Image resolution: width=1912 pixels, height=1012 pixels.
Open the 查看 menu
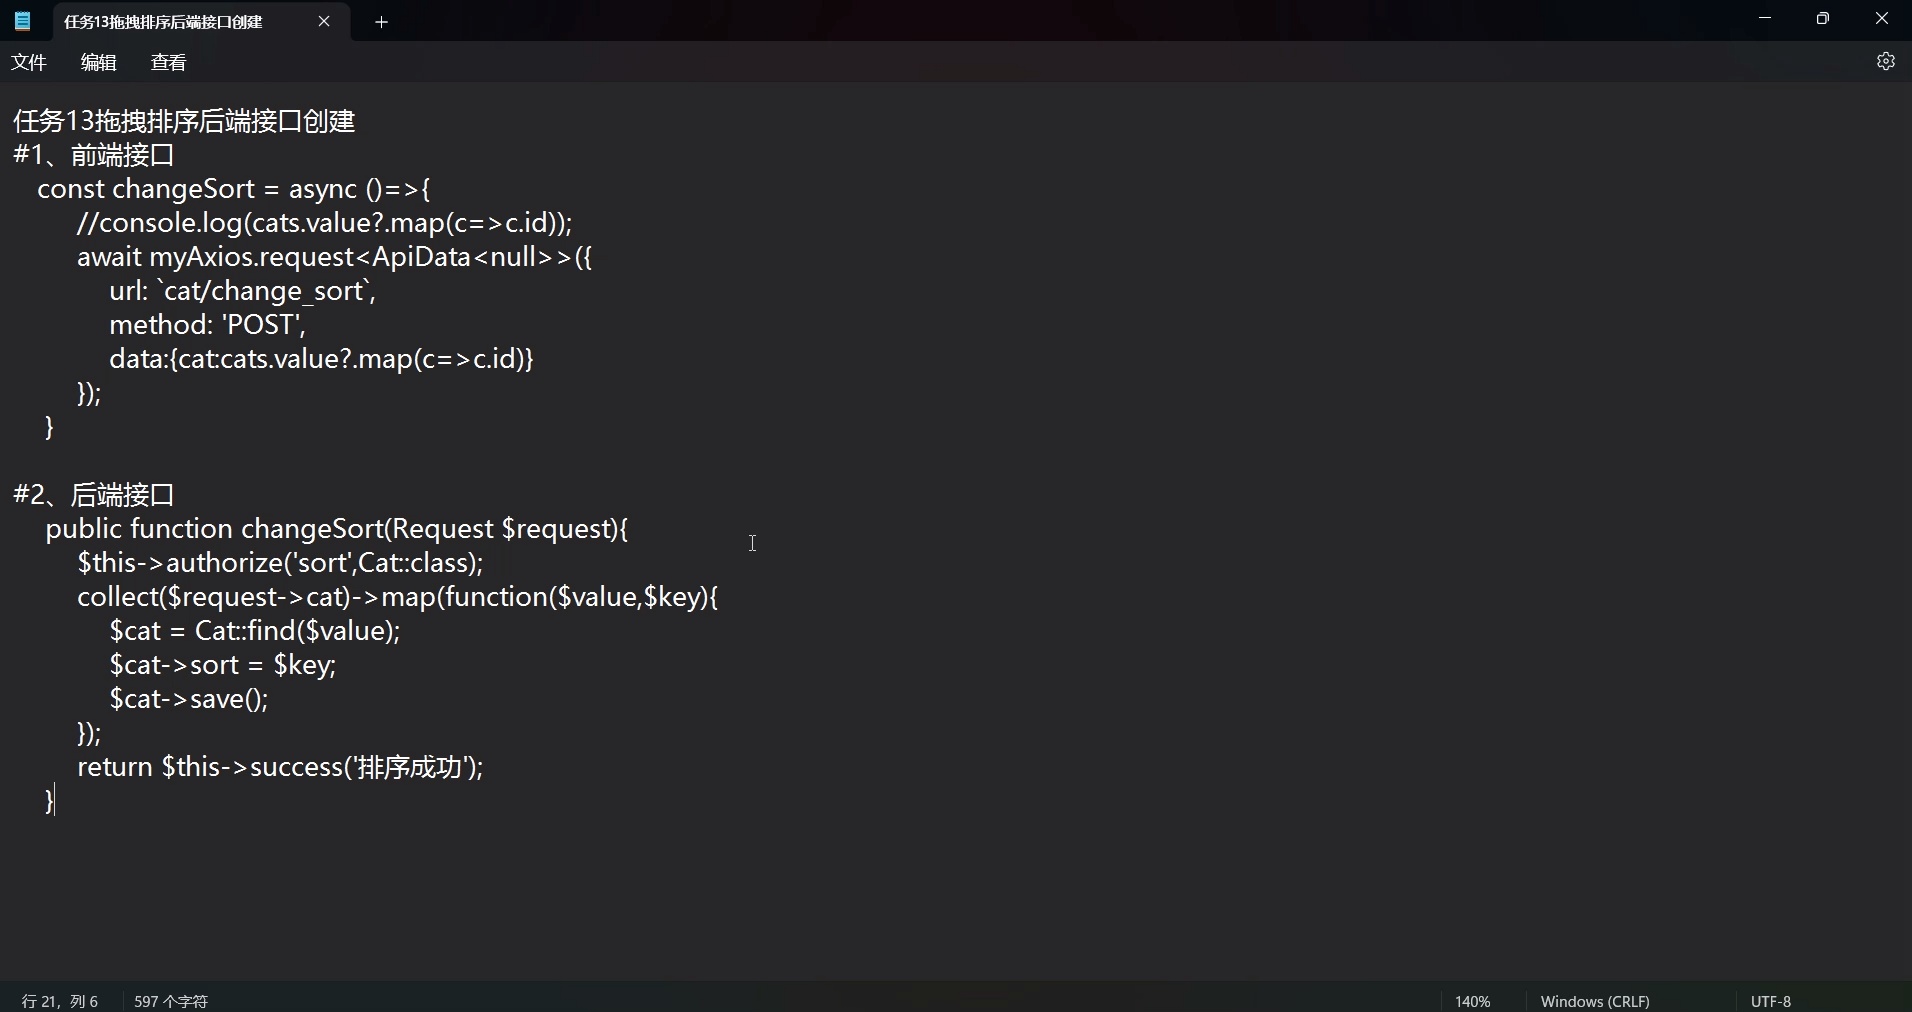[x=168, y=62]
